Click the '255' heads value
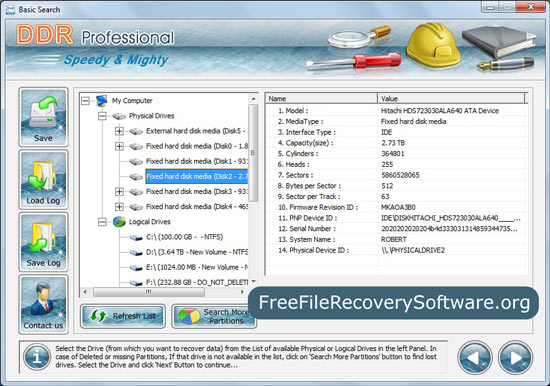This screenshot has width=550, height=386. [387, 164]
